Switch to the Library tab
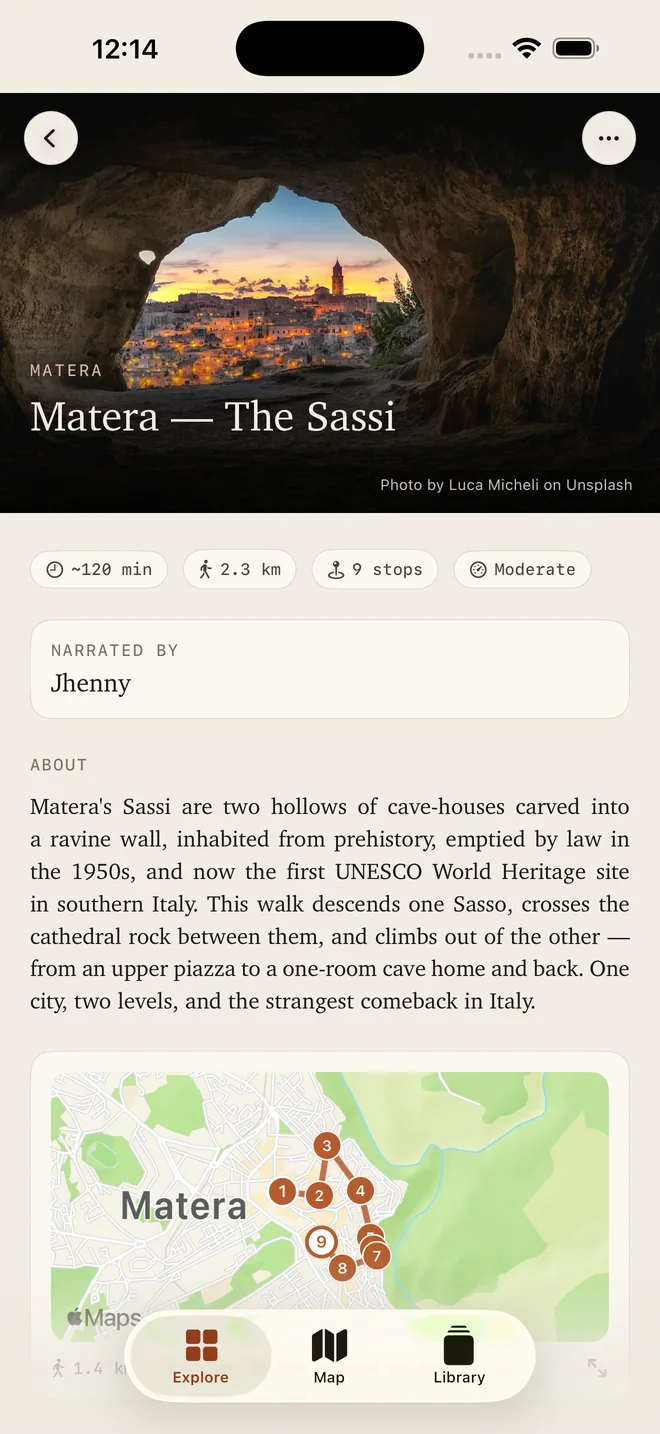The image size is (660, 1434). [459, 1356]
